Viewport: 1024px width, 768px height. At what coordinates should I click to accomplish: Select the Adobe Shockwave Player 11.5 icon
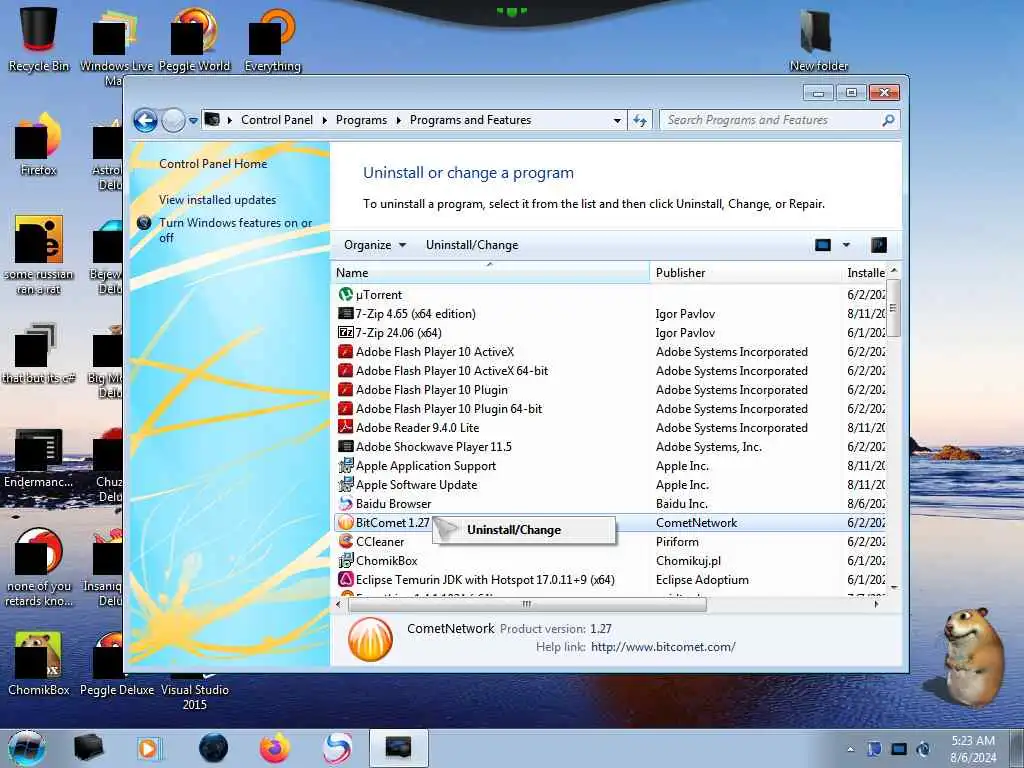(345, 447)
